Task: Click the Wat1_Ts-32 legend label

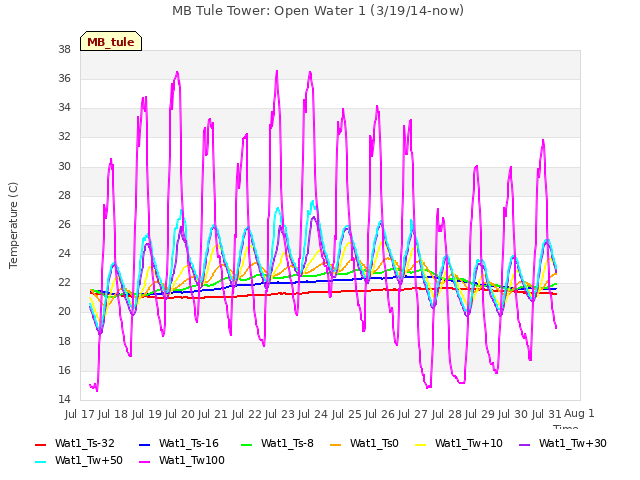Action: point(84,443)
